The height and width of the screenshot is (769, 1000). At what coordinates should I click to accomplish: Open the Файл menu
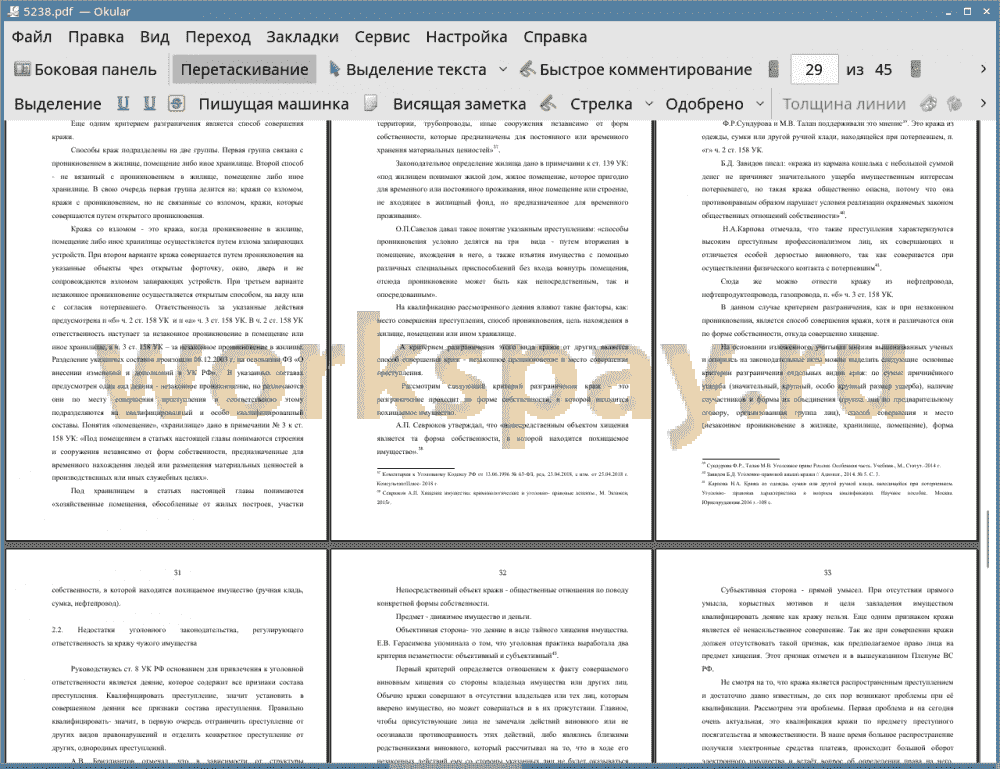tap(31, 37)
